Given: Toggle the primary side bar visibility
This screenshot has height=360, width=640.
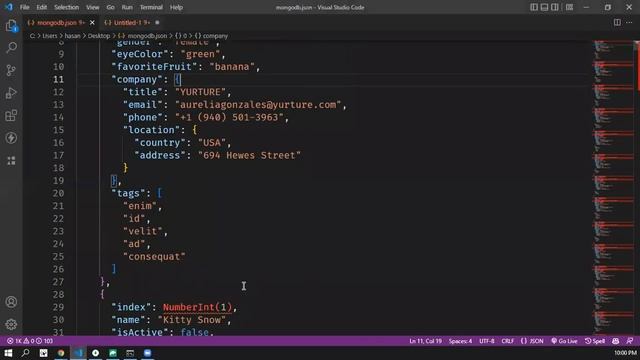Looking at the screenshot, I should tap(534, 7).
